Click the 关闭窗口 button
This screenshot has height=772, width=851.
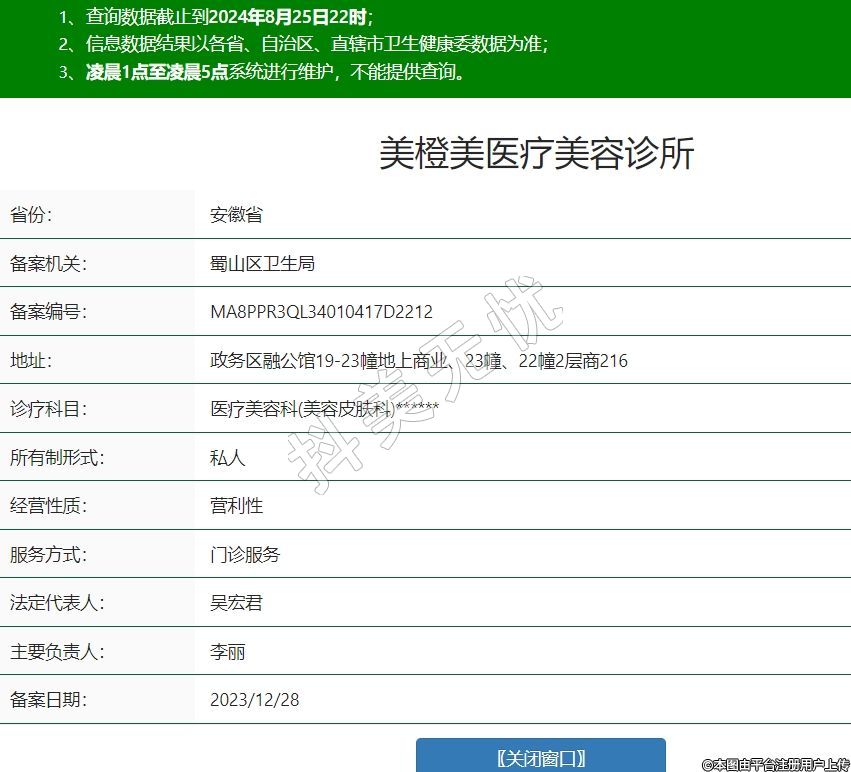[x=540, y=757]
